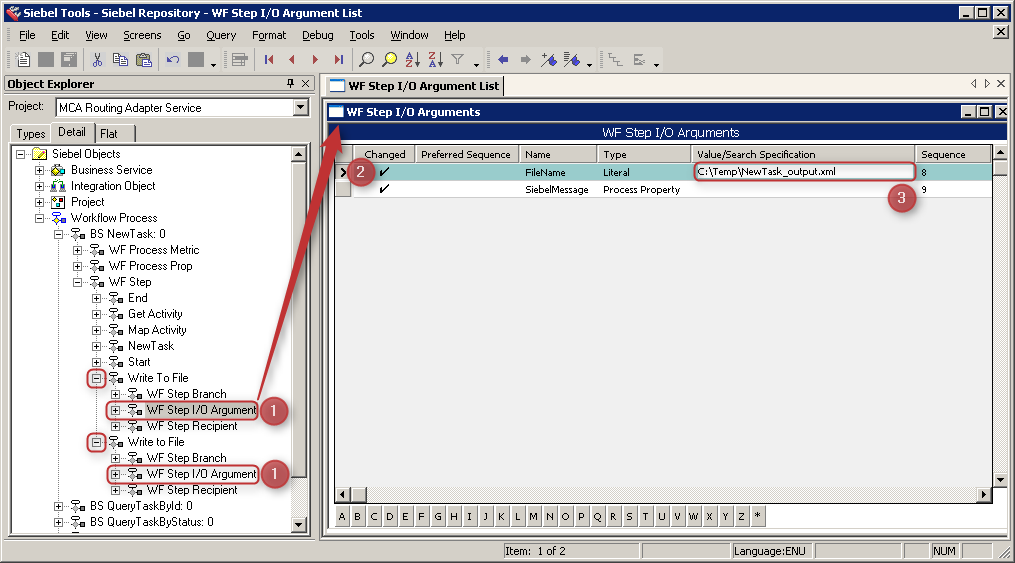Expand the Business Service node
The width and height of the screenshot is (1015, 563).
39,170
